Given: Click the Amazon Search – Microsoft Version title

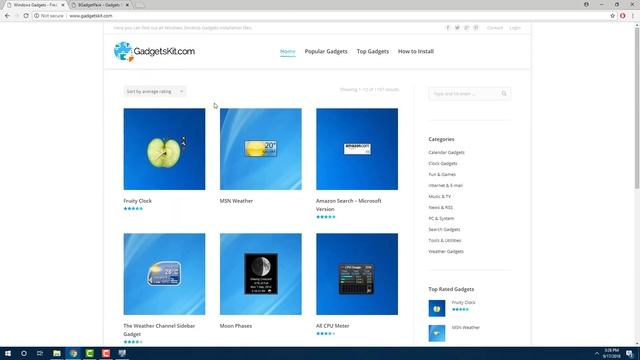Looking at the screenshot, I should (x=349, y=205).
